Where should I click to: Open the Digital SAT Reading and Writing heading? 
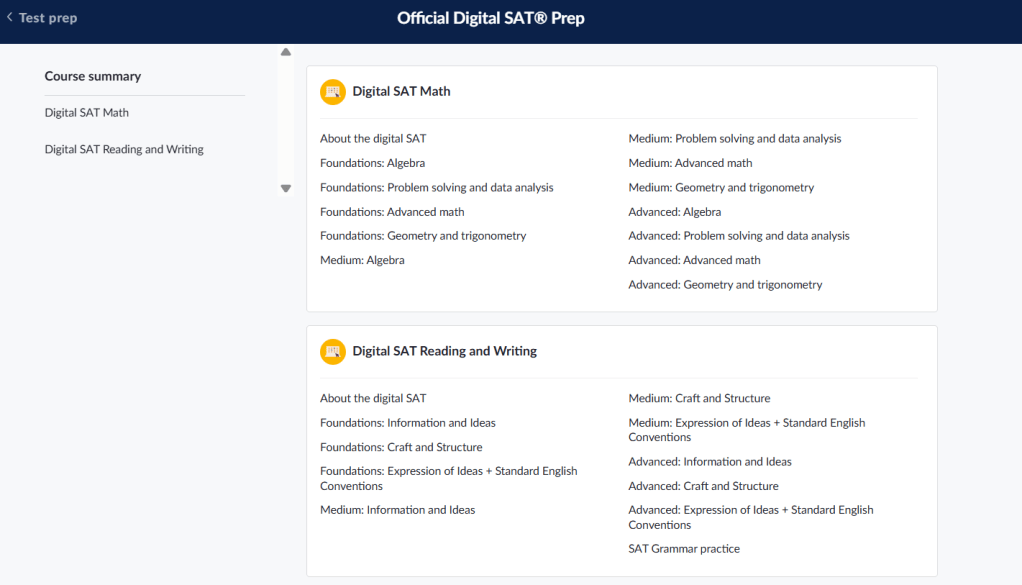click(x=444, y=352)
